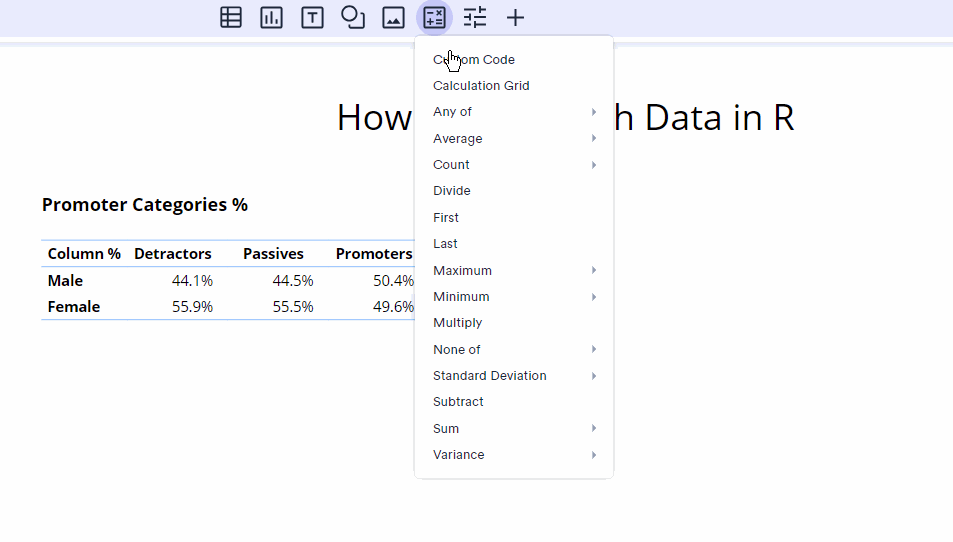953x542 pixels.
Task: Select Calculation Grid menu entry
Action: pos(481,86)
